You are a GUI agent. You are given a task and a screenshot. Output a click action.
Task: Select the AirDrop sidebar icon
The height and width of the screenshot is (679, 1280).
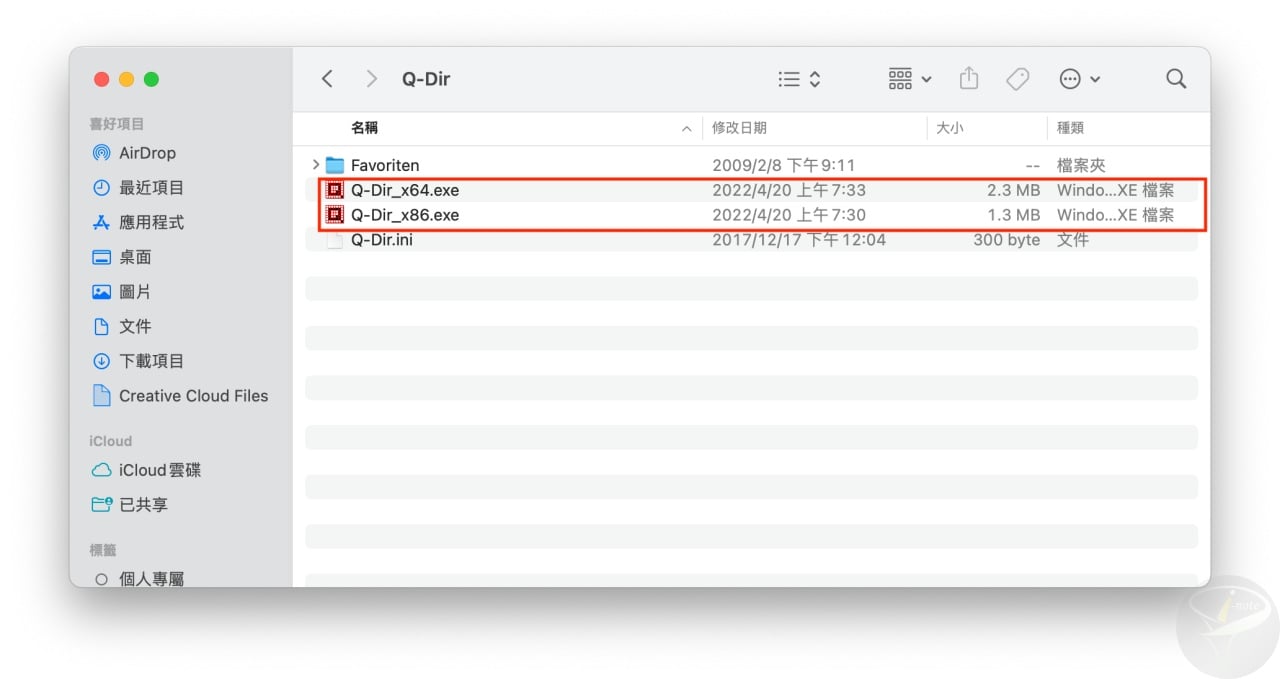pos(103,152)
